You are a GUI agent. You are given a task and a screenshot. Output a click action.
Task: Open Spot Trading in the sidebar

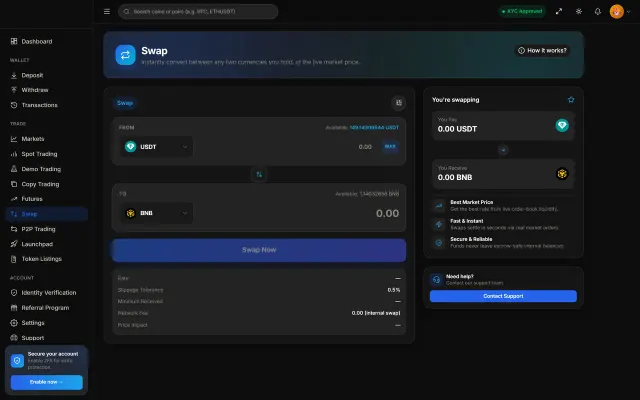point(47,154)
